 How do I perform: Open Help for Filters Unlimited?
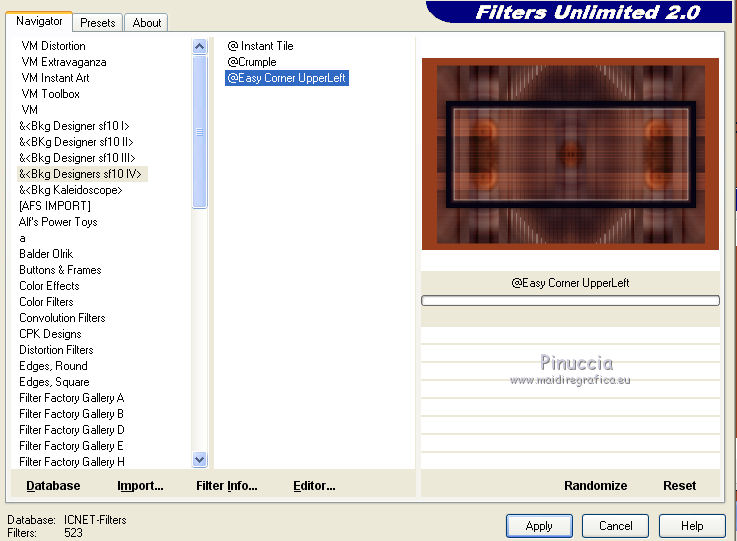[692, 525]
